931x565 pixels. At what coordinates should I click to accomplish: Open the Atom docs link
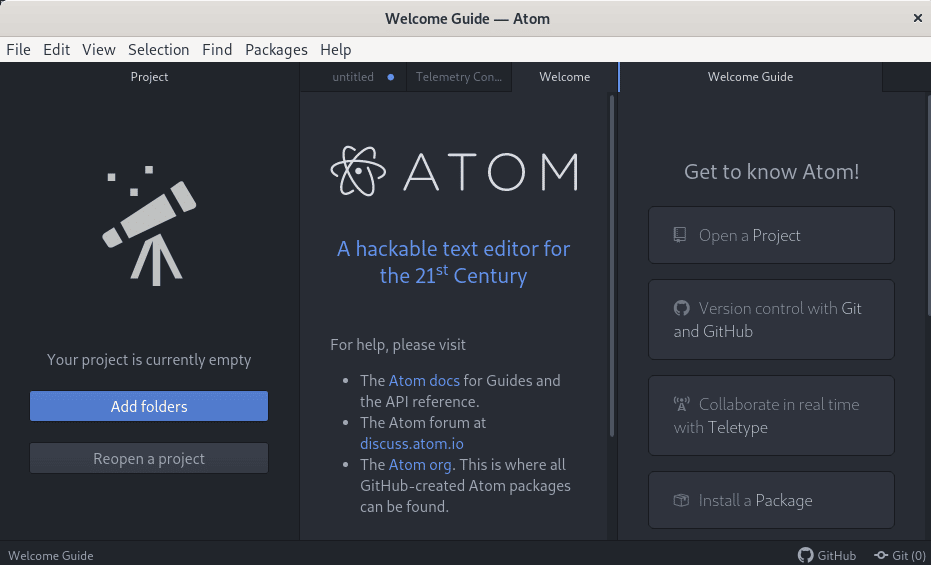(x=424, y=380)
